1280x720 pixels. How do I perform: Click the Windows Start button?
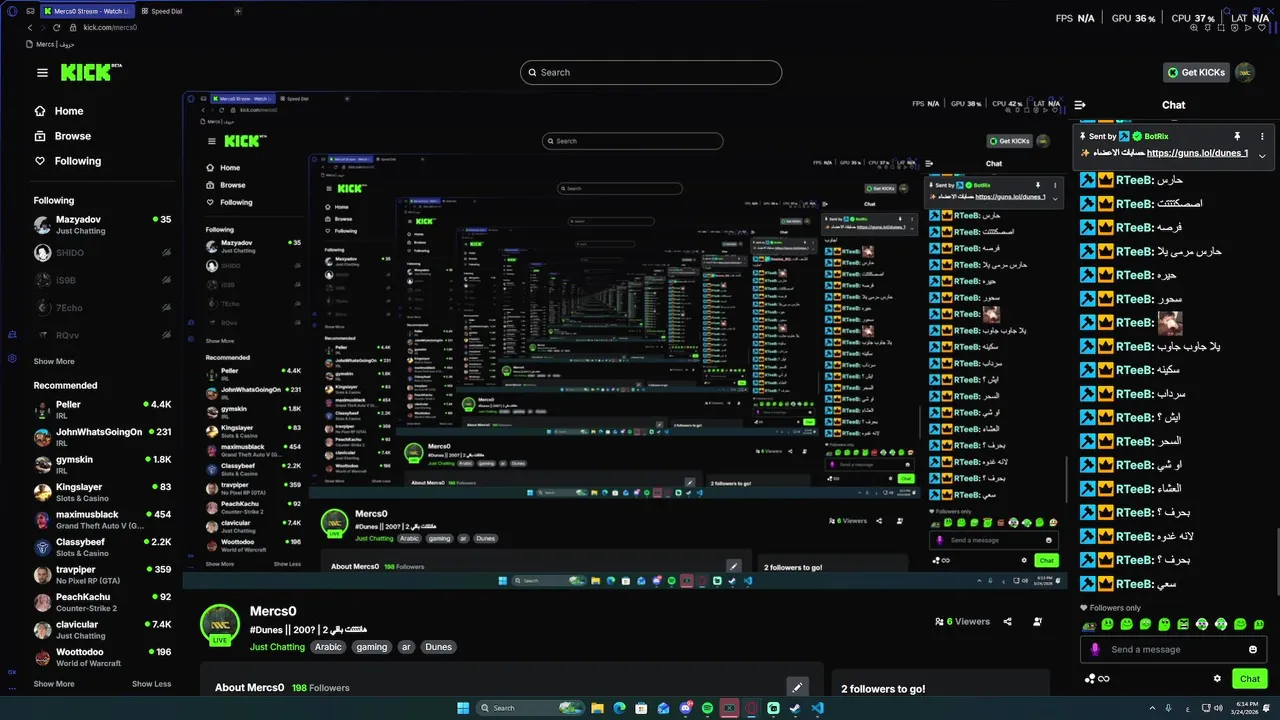coord(463,708)
